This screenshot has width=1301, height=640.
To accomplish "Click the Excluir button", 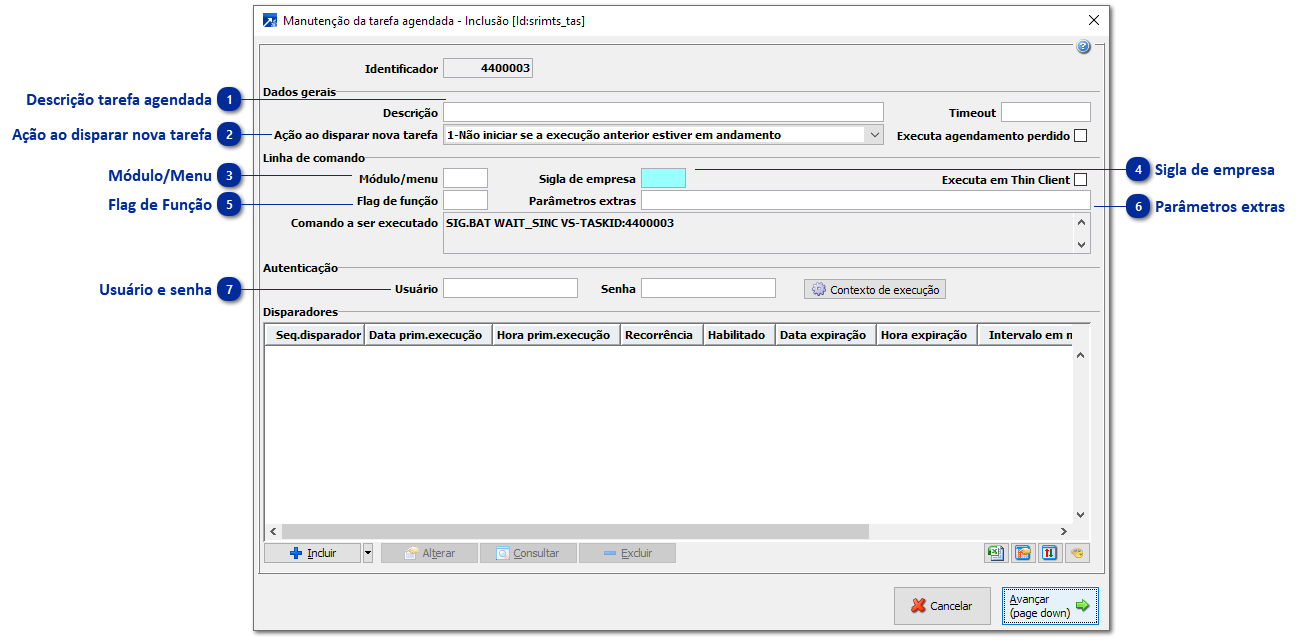I will point(627,553).
